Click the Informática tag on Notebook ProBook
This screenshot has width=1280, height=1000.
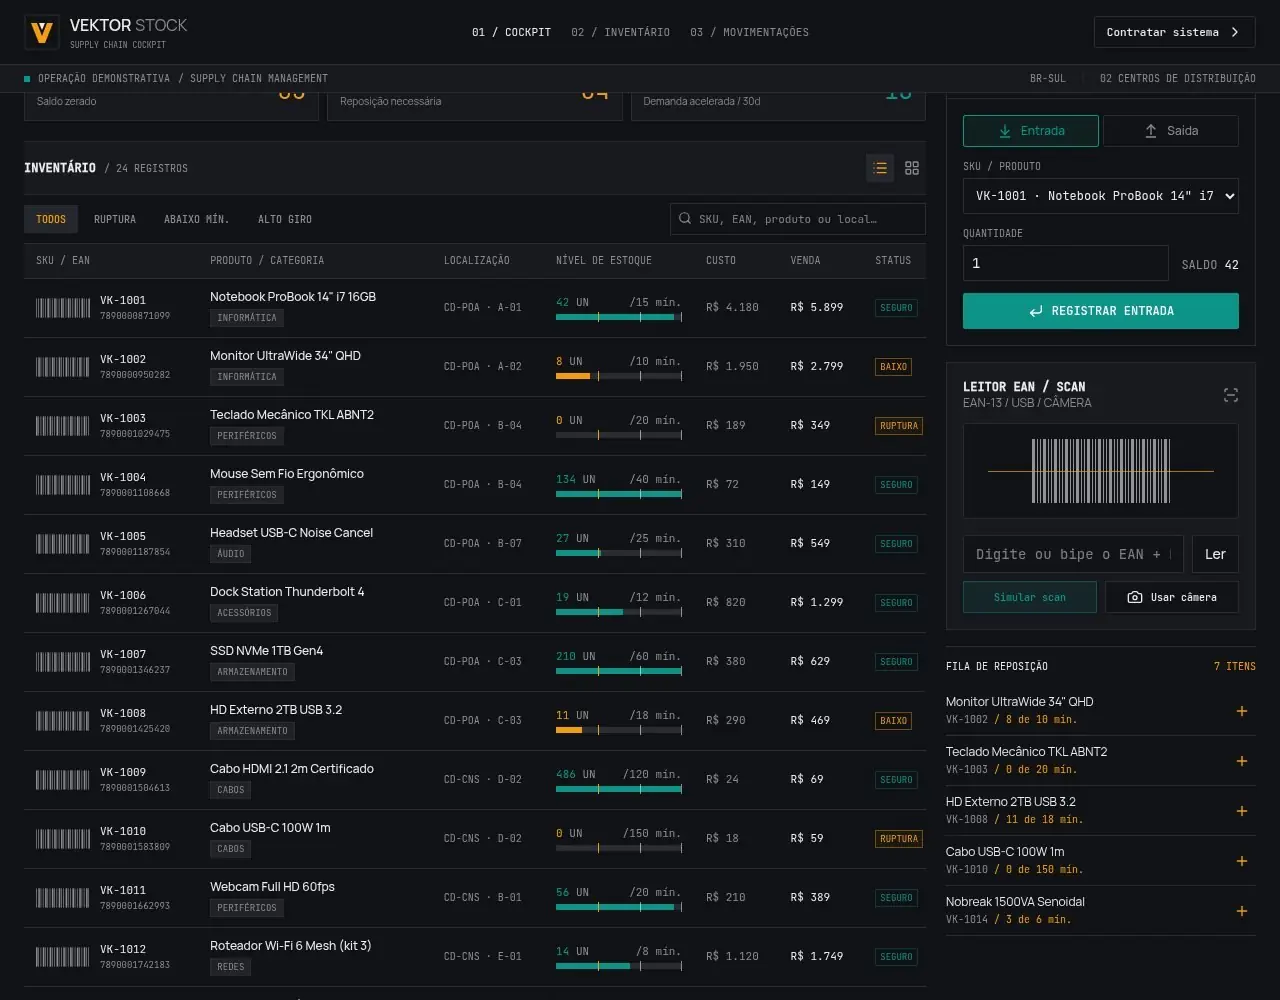(x=247, y=318)
